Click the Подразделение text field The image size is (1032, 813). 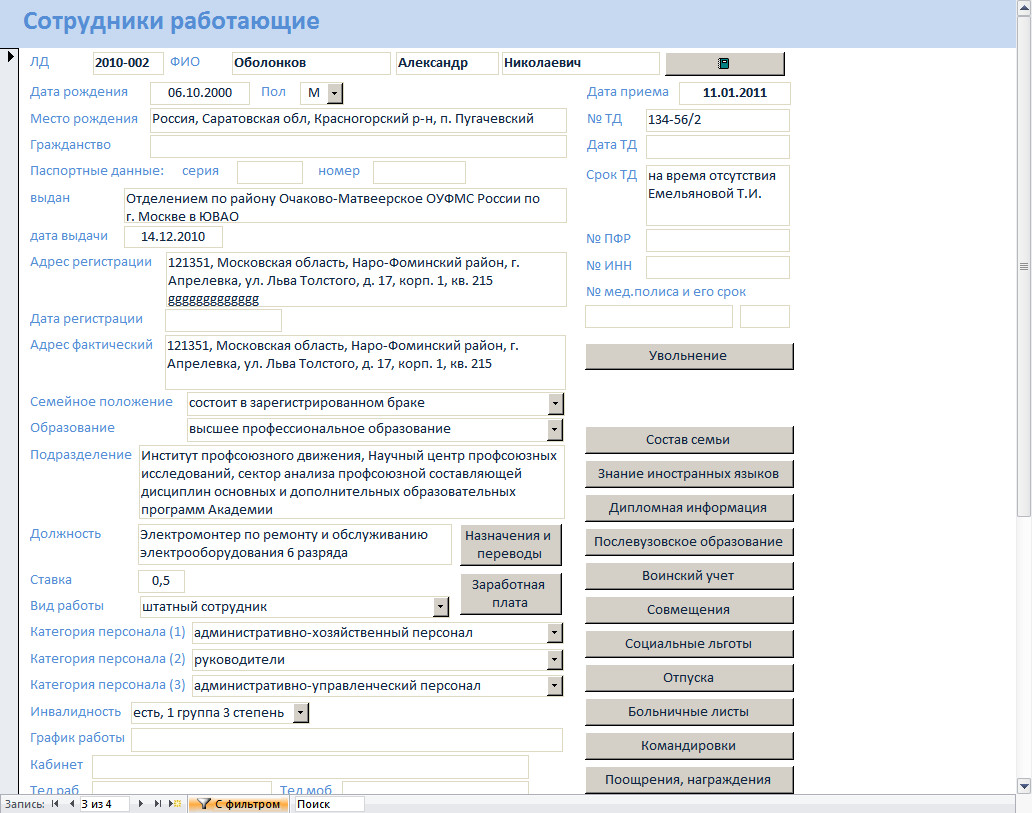point(351,483)
